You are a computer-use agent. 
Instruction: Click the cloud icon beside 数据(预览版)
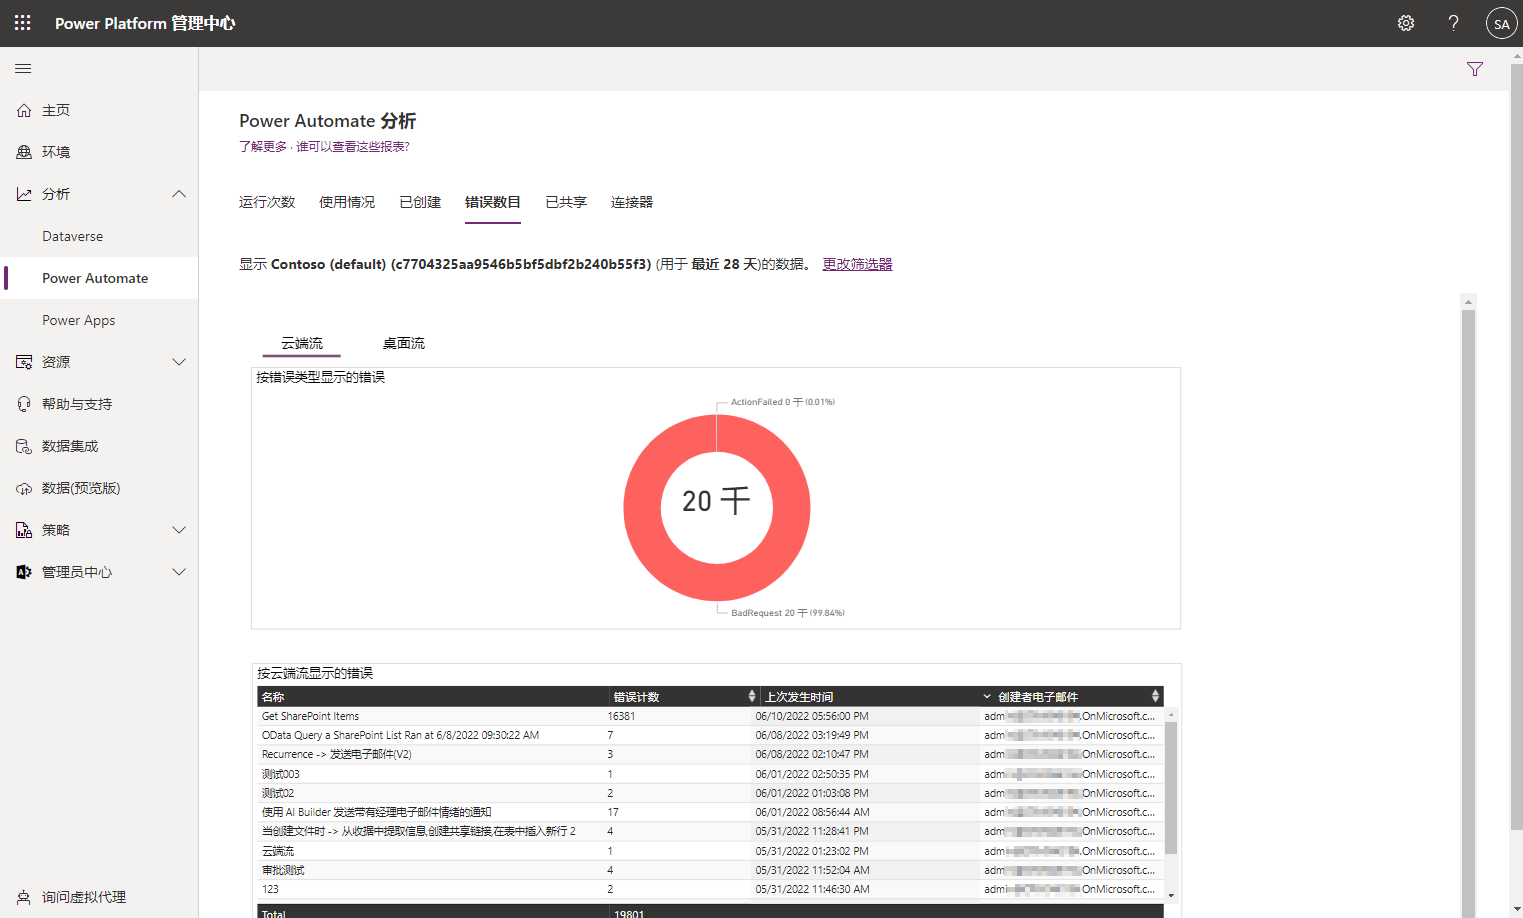pyautogui.click(x=24, y=488)
